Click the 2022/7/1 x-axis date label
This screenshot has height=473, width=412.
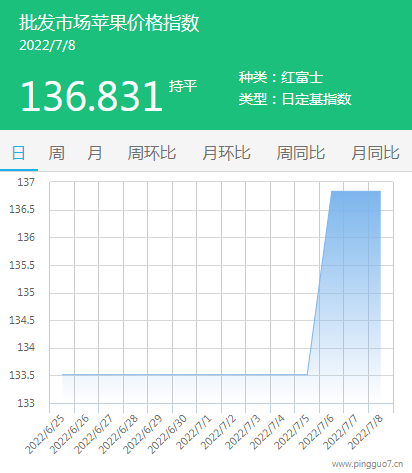point(194,432)
